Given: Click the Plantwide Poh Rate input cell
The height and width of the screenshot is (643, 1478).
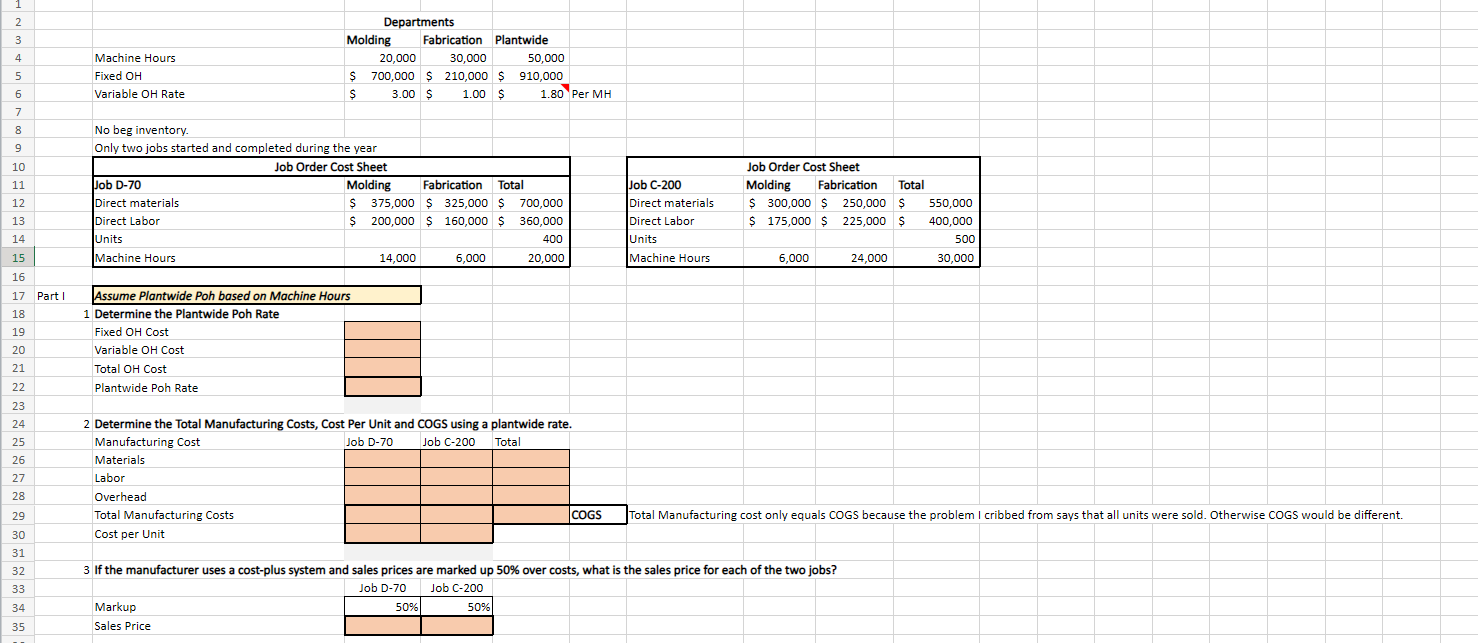Looking at the screenshot, I should [382, 386].
